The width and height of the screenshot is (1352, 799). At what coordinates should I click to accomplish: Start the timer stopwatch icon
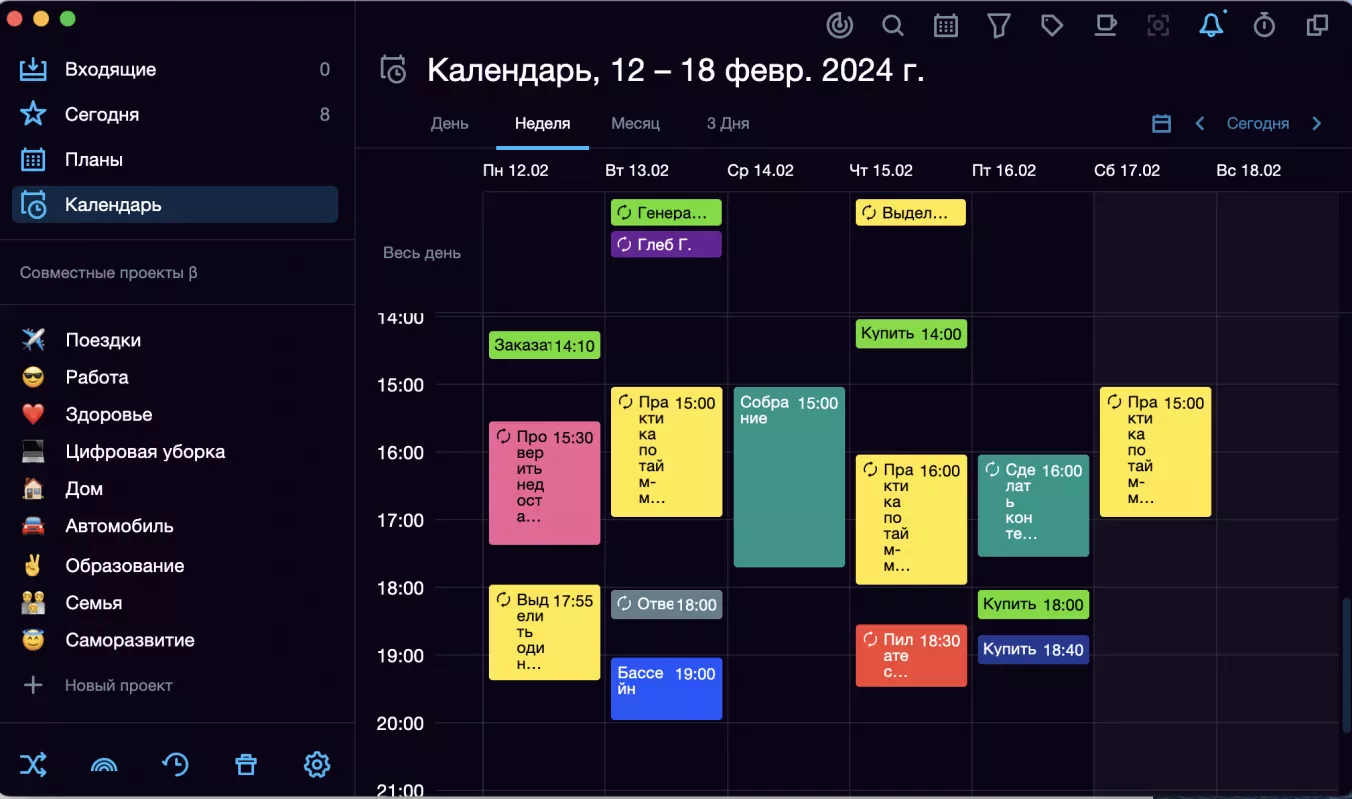(x=1265, y=26)
